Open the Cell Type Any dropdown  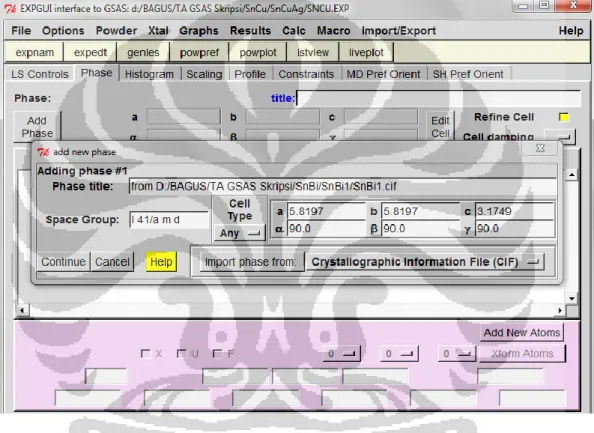tap(239, 233)
